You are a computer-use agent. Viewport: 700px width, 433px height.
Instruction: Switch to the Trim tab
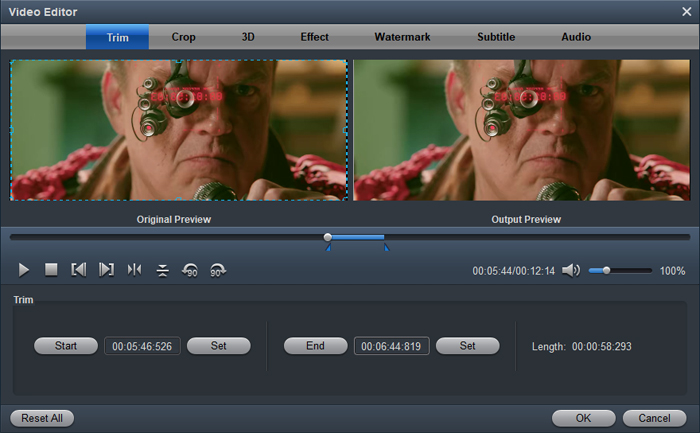click(x=117, y=37)
